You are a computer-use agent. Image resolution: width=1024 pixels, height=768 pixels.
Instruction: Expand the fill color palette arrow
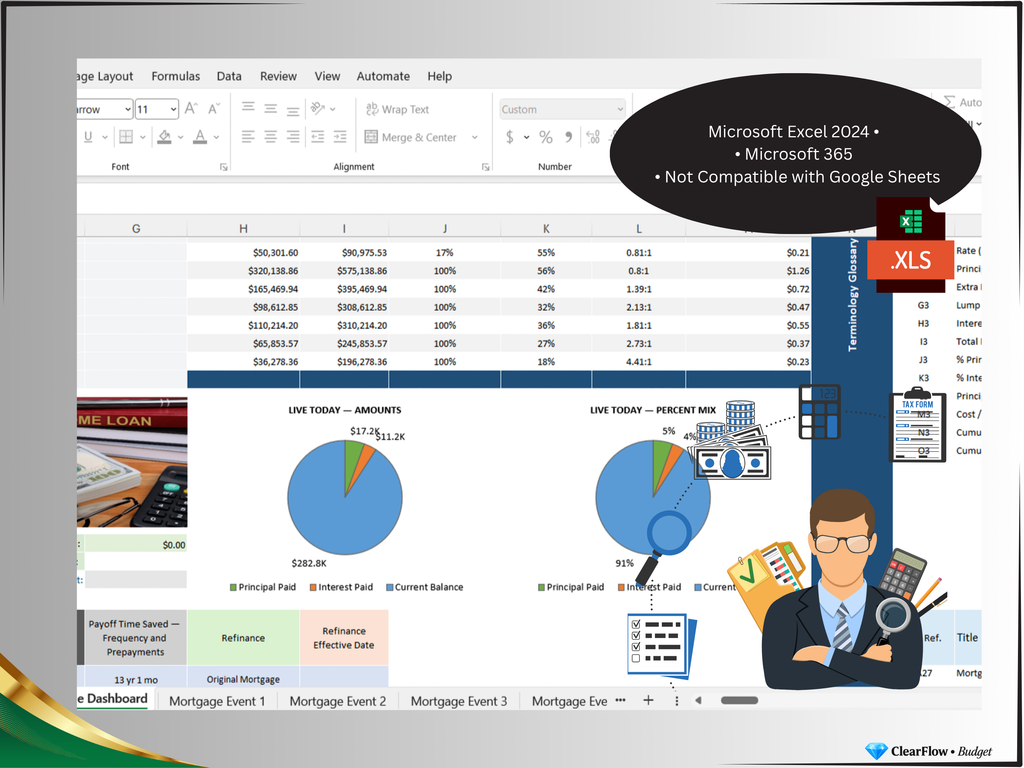click(x=180, y=137)
